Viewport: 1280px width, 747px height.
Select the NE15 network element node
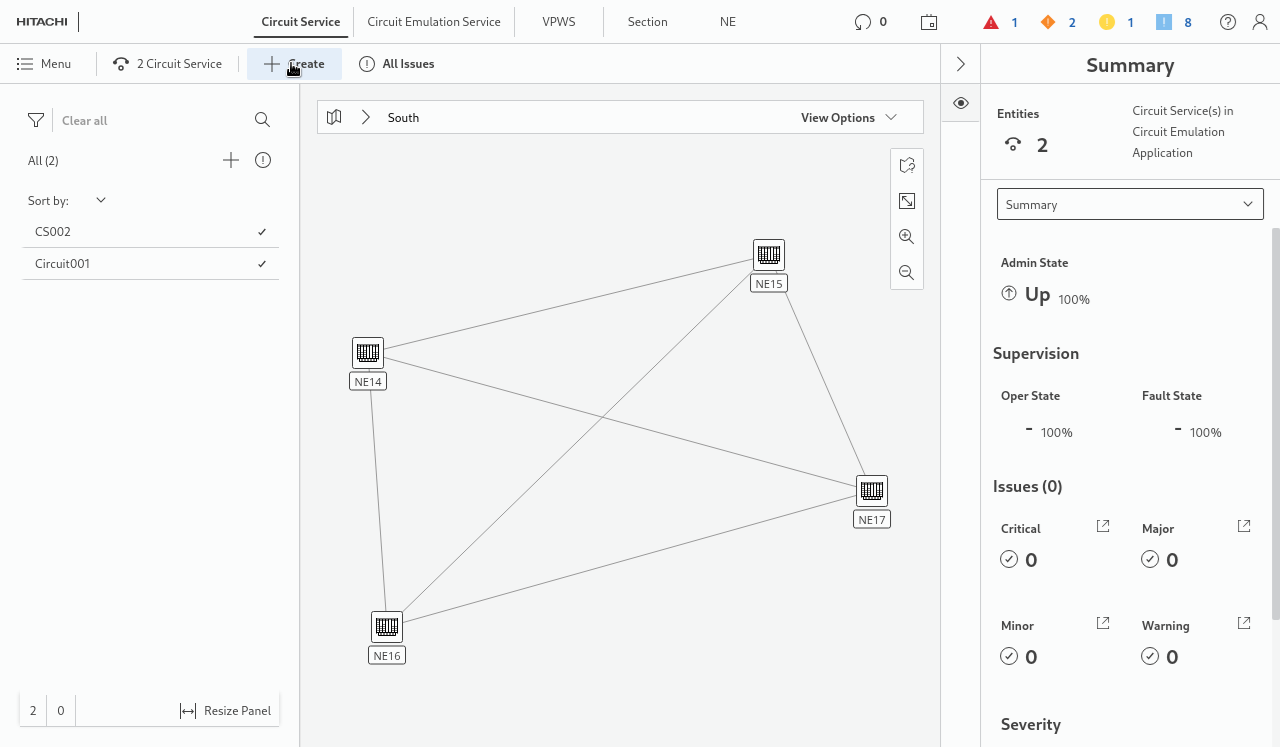(x=768, y=255)
